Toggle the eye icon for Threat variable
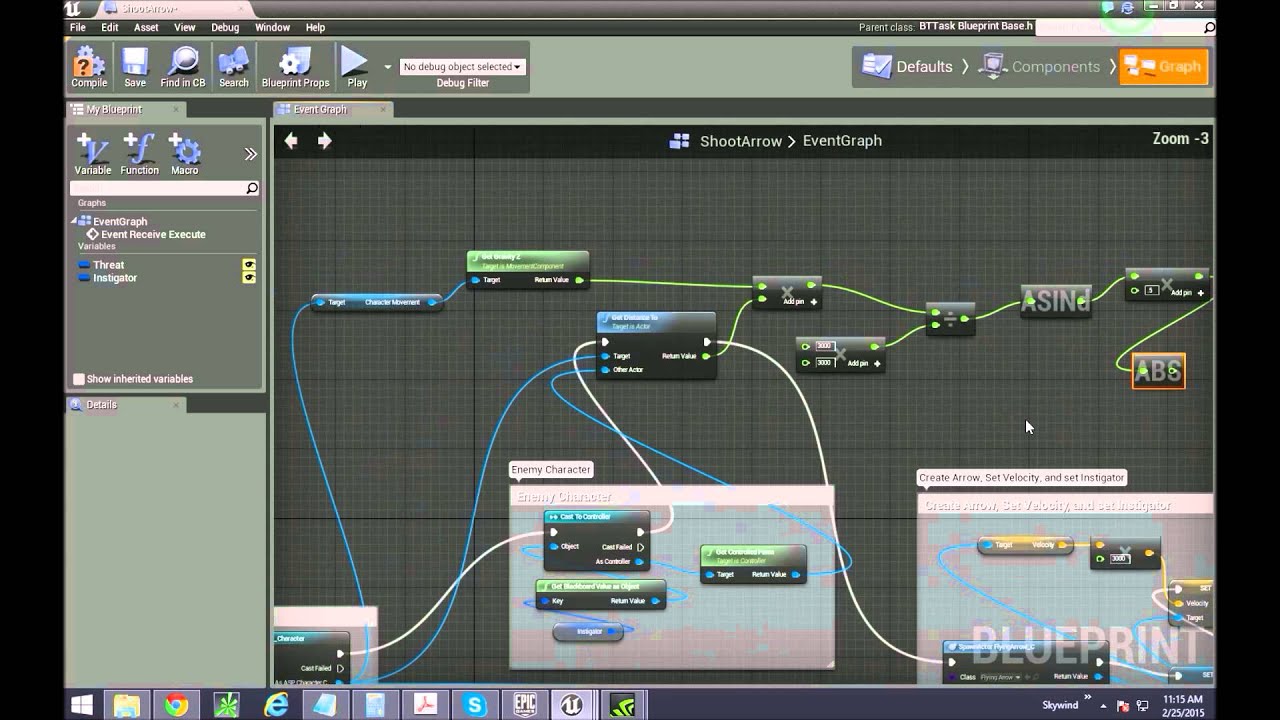This screenshot has height=720, width=1280. [249, 265]
